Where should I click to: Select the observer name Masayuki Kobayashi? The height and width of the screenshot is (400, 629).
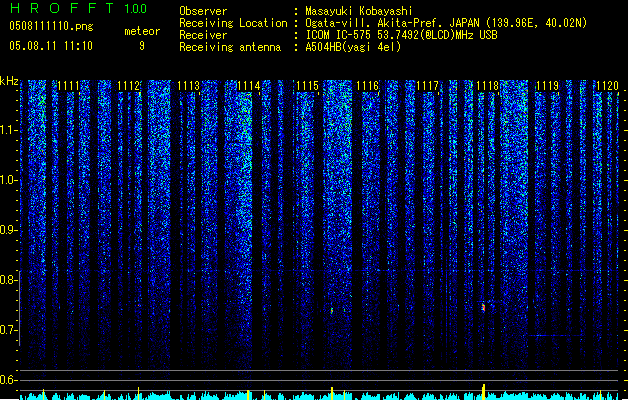click(x=359, y=11)
